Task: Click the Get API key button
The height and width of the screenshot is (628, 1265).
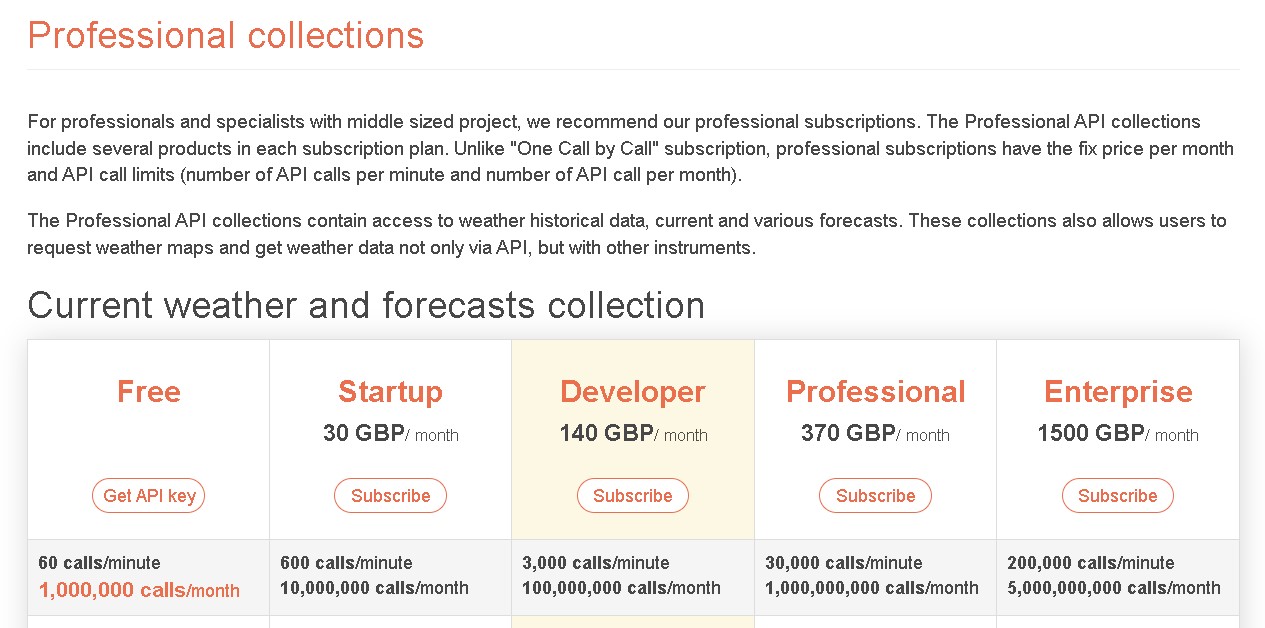Action: point(148,496)
